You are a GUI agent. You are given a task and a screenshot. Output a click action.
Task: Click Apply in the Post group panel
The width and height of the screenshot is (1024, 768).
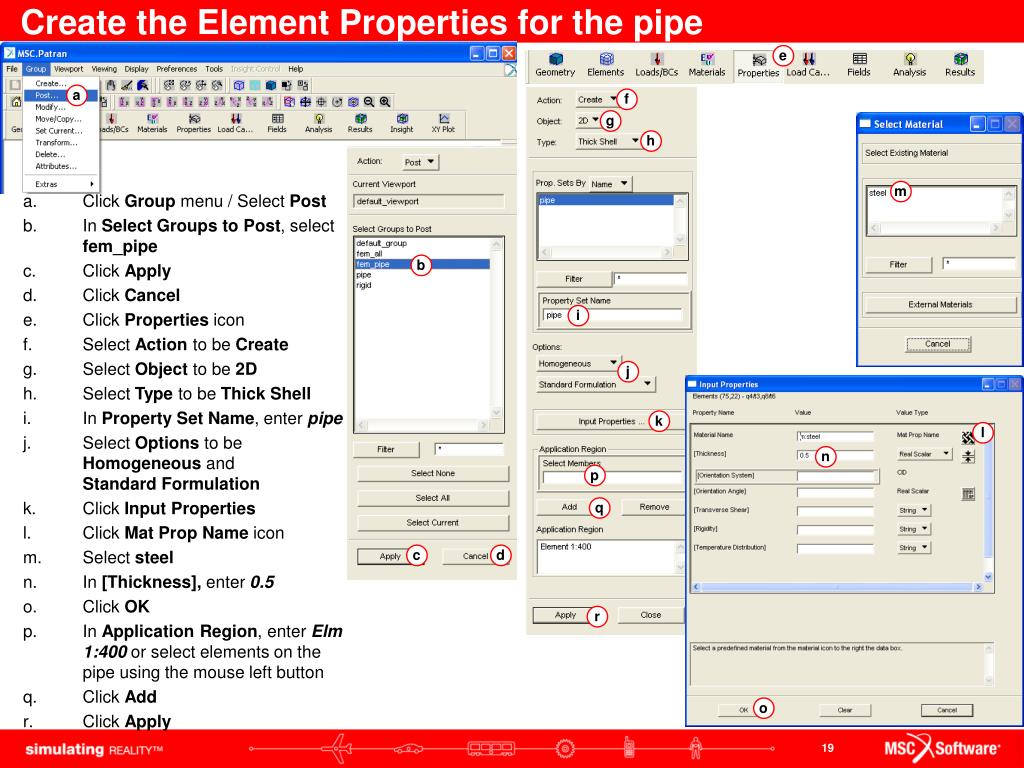(391, 556)
